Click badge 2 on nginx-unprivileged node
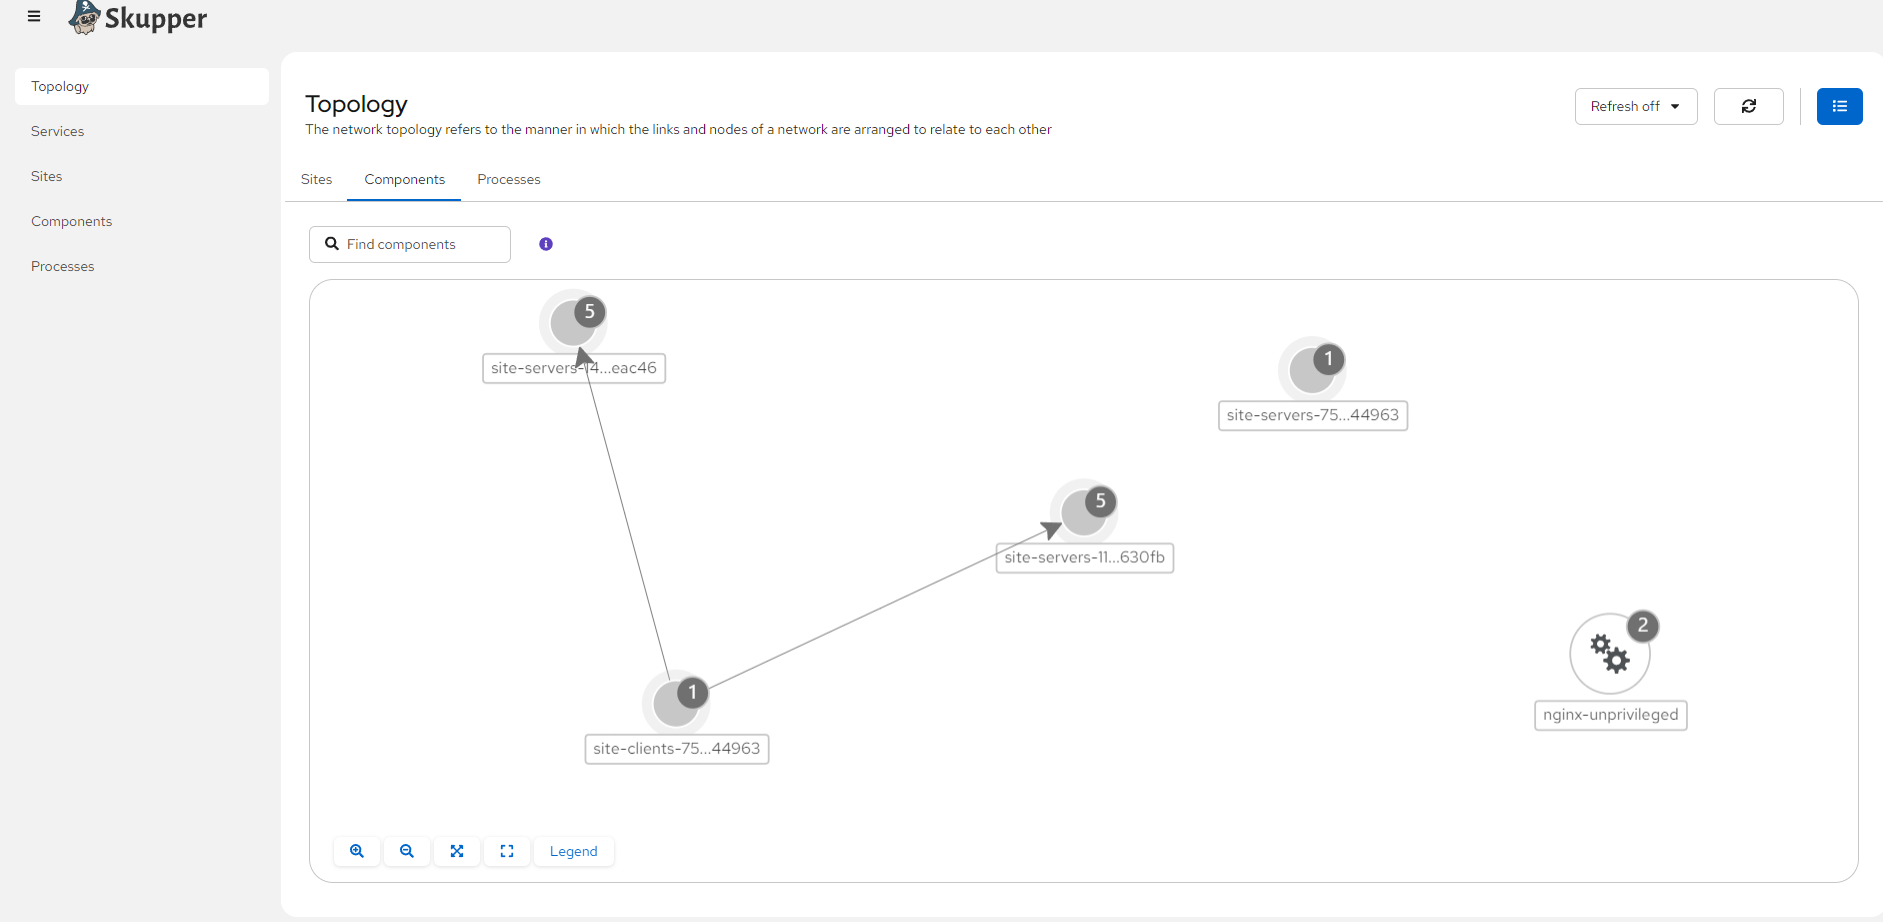Image resolution: width=1883 pixels, height=922 pixels. tap(1643, 626)
